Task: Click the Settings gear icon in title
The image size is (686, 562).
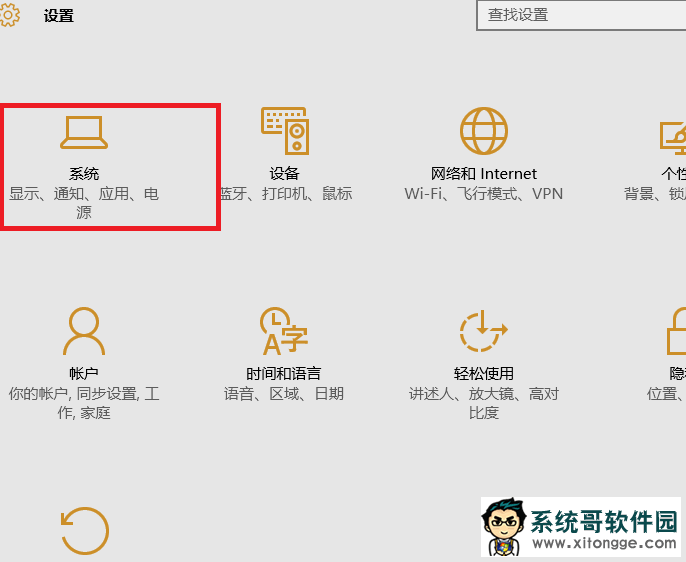Action: pos(9,15)
